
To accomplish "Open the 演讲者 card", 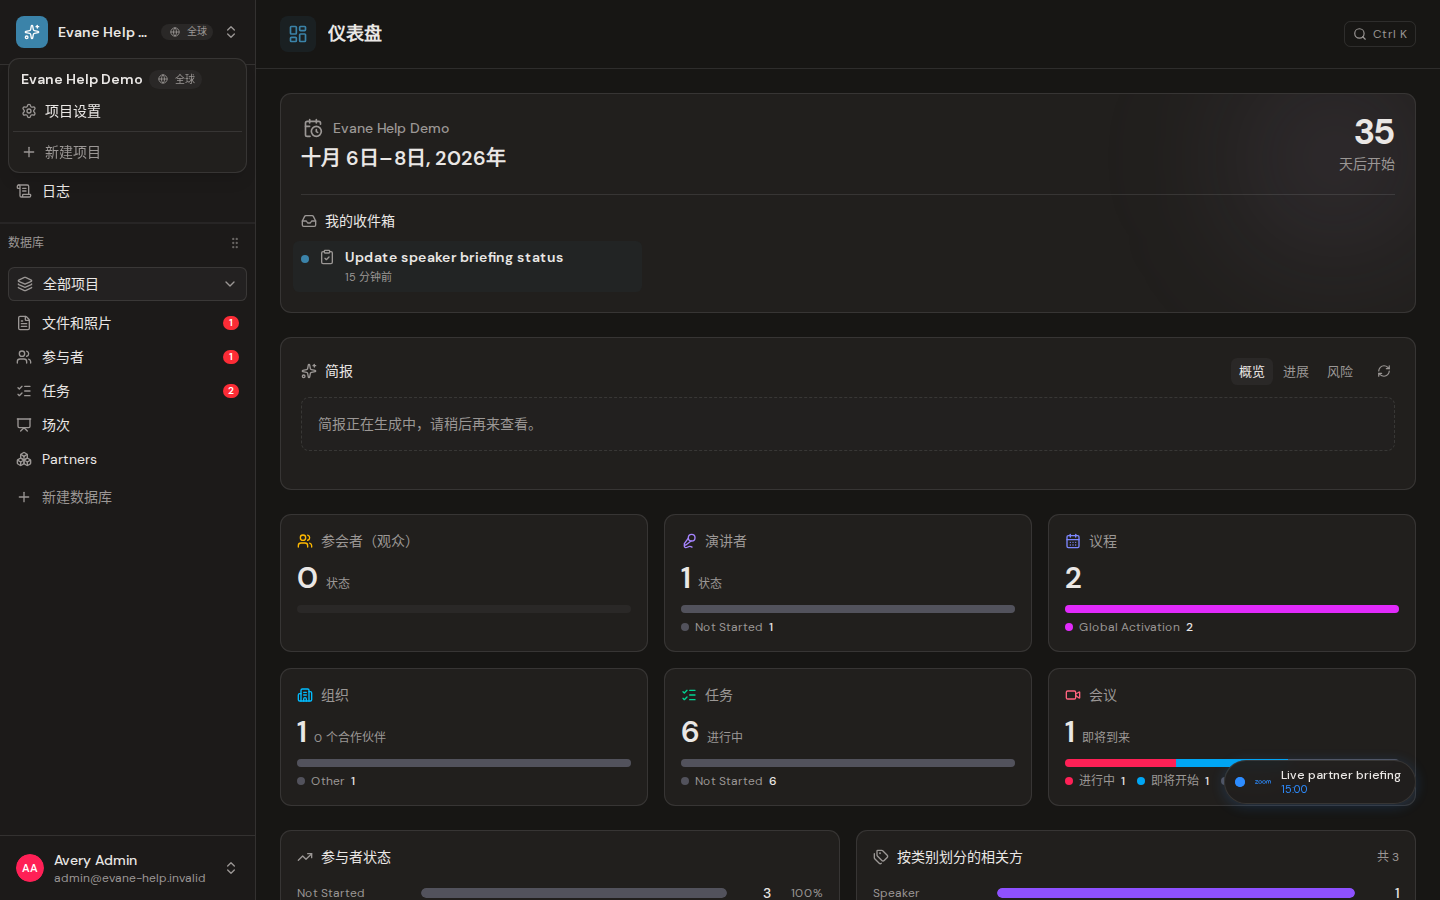I will 848,583.
